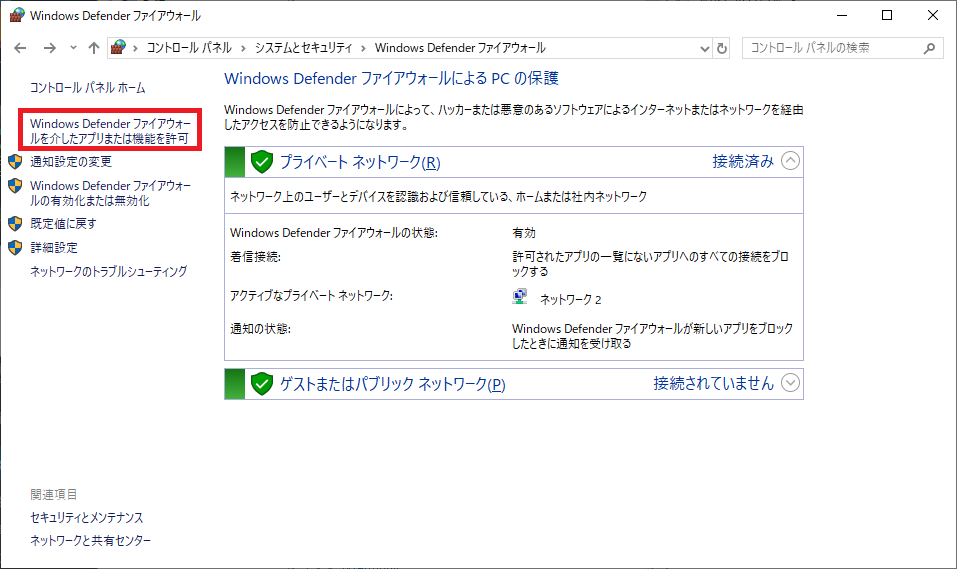Click 着信接続 label
The height and width of the screenshot is (569, 957).
(255, 257)
